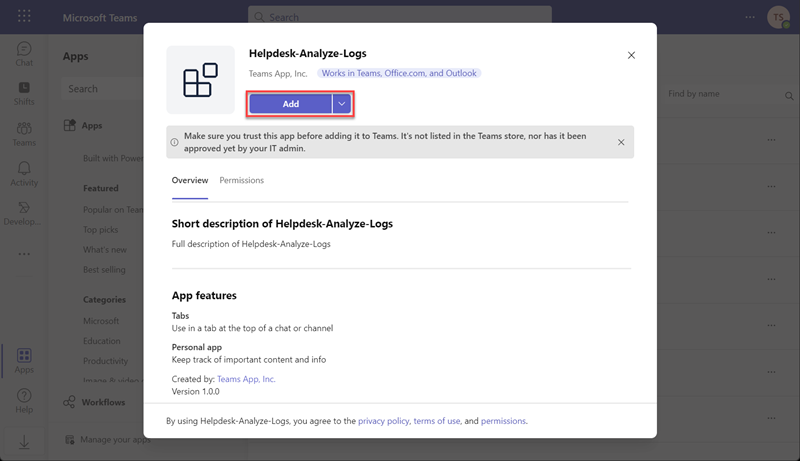800x461 pixels.
Task: Open the app launcher waffle icon
Action: (24, 16)
